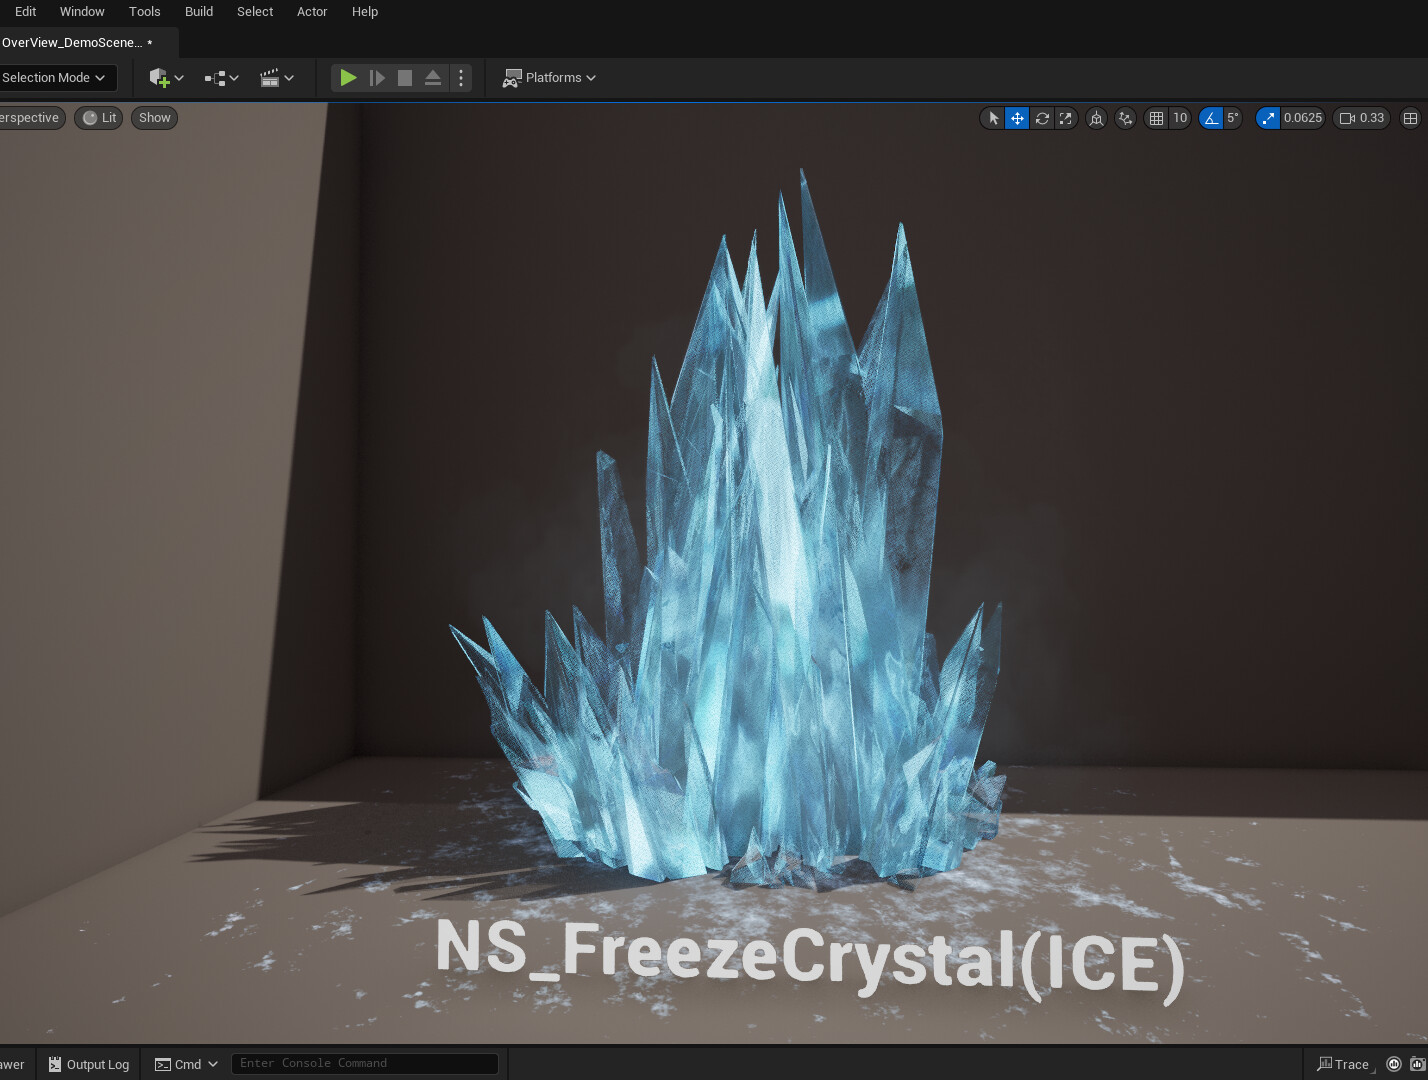Image resolution: width=1428 pixels, height=1080 pixels.
Task: Activate the translate move tool
Action: pos(1017,118)
